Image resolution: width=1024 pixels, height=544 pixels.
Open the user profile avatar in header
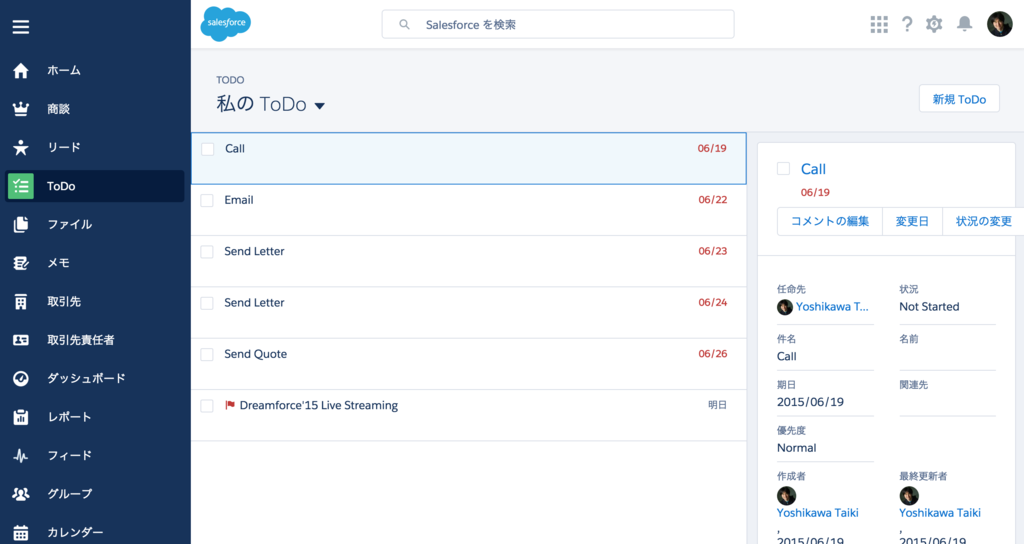coord(1000,24)
